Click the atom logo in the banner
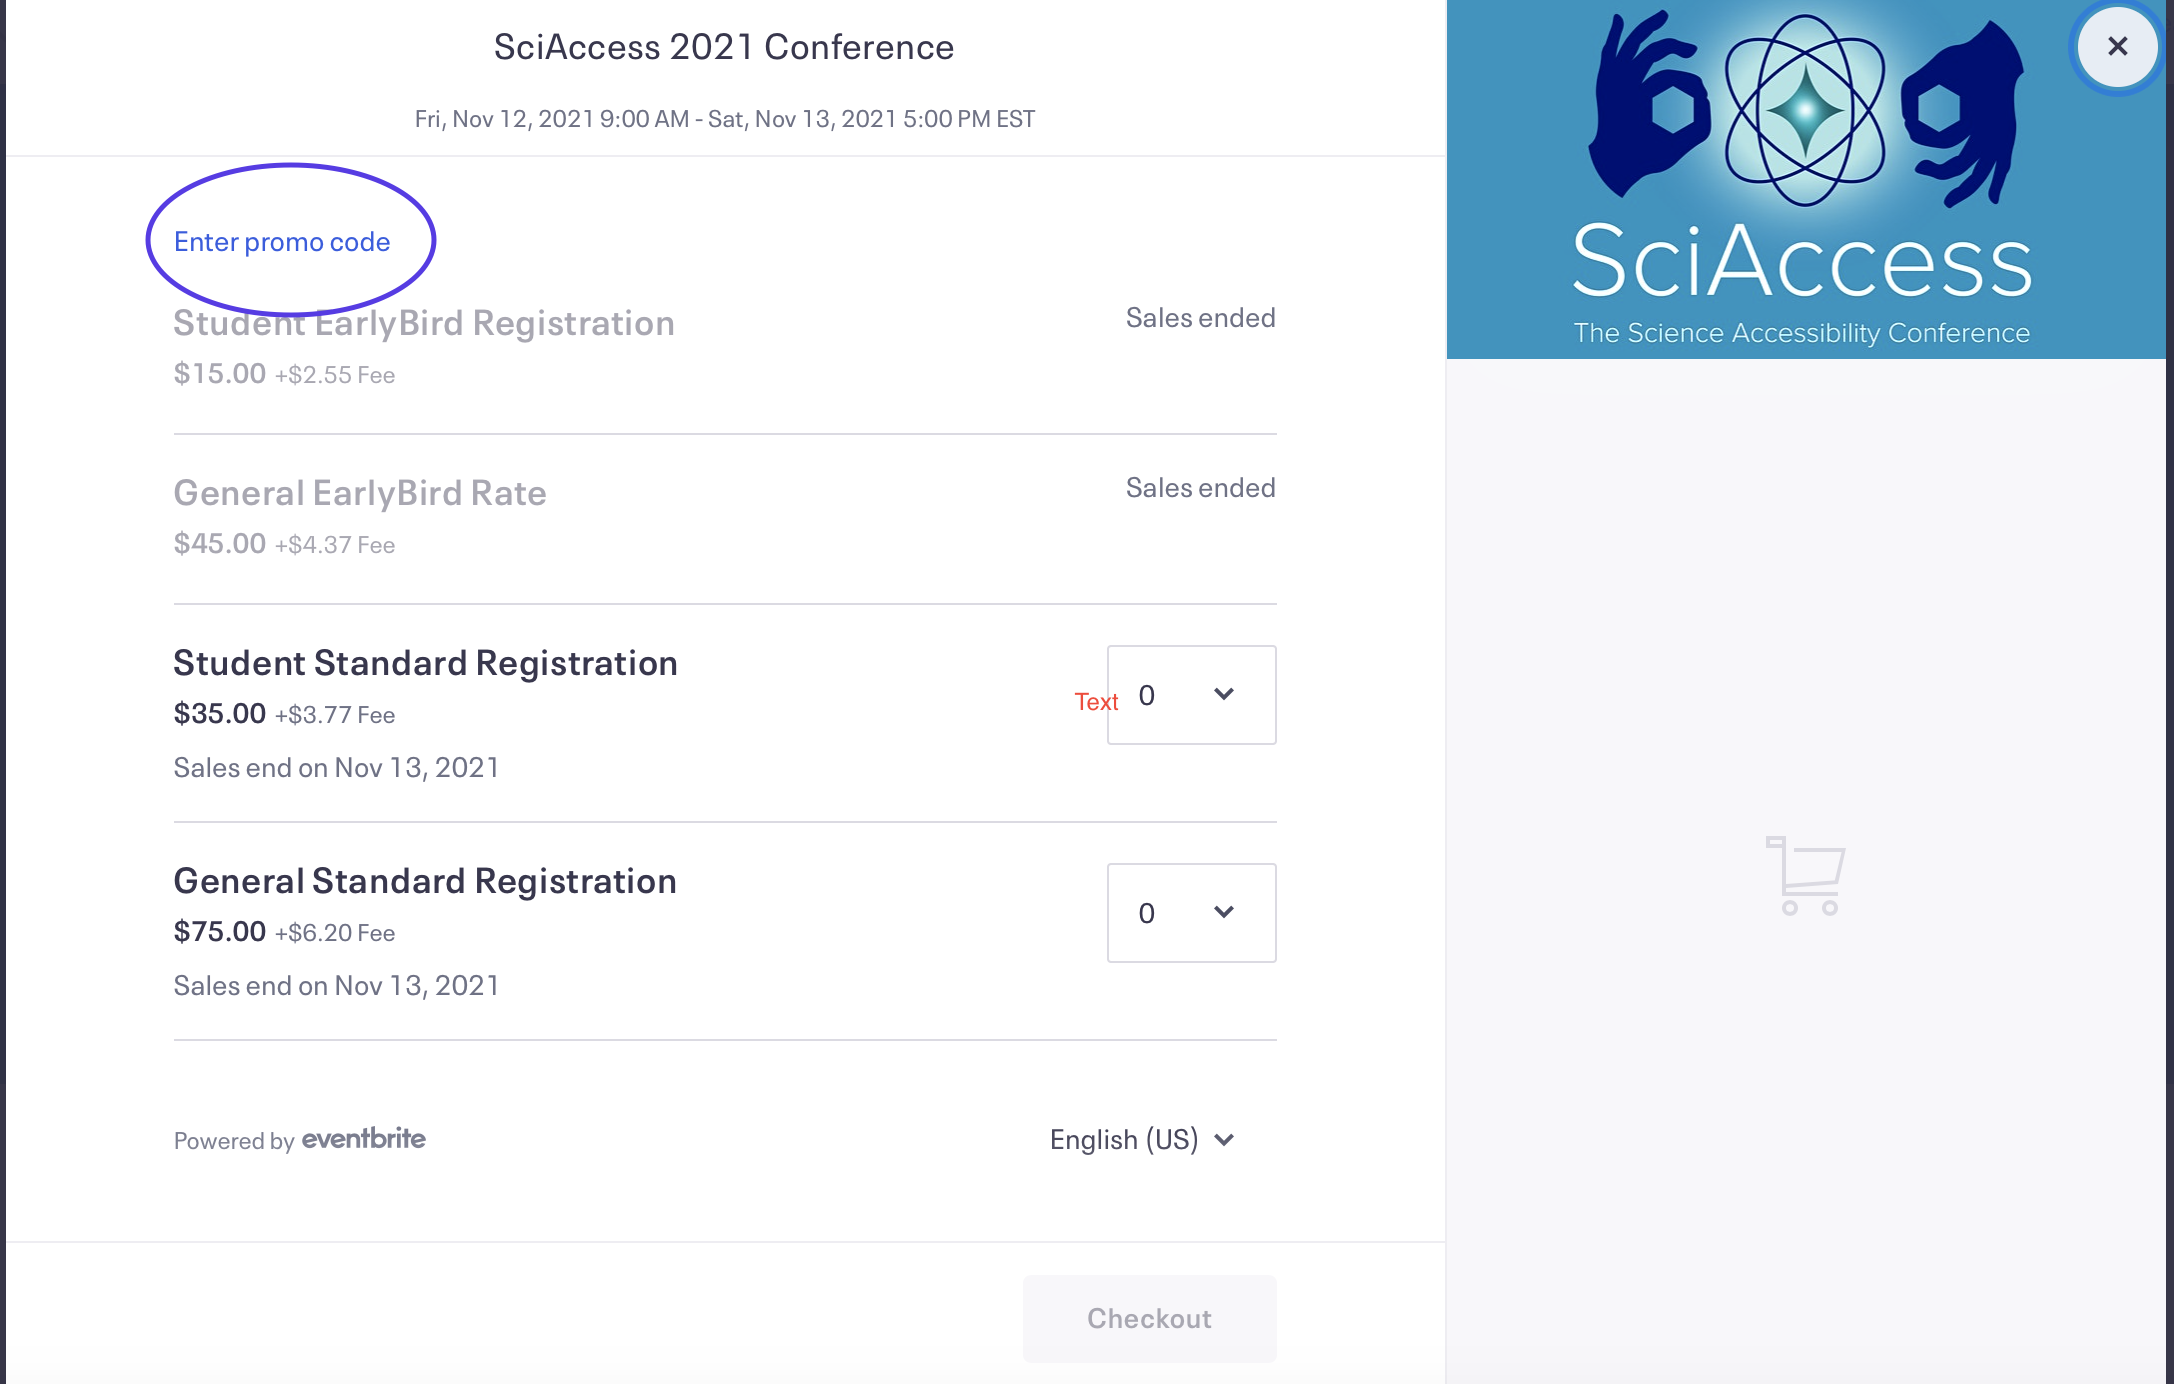This screenshot has width=2174, height=1384. click(x=1805, y=110)
